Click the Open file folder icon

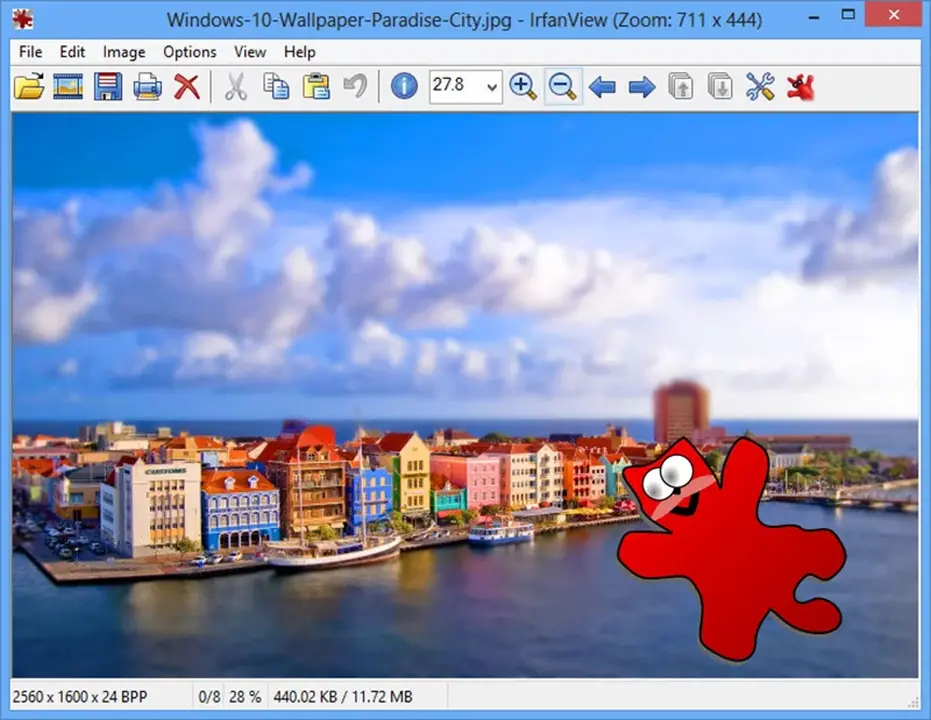[29, 87]
